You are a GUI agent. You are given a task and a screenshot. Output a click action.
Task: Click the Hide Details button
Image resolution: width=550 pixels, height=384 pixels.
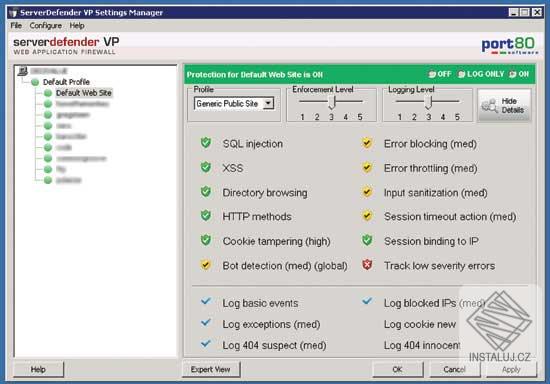point(504,105)
